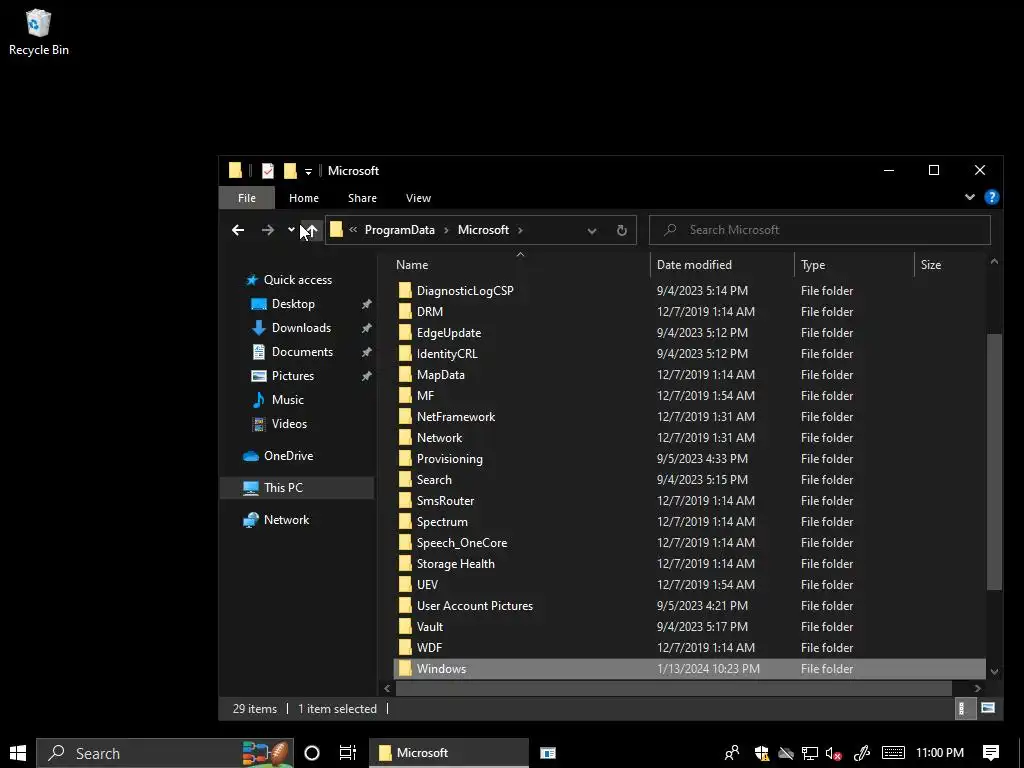Click the Forward navigation arrow
Viewport: 1024px width, 768px height.
(x=268, y=230)
